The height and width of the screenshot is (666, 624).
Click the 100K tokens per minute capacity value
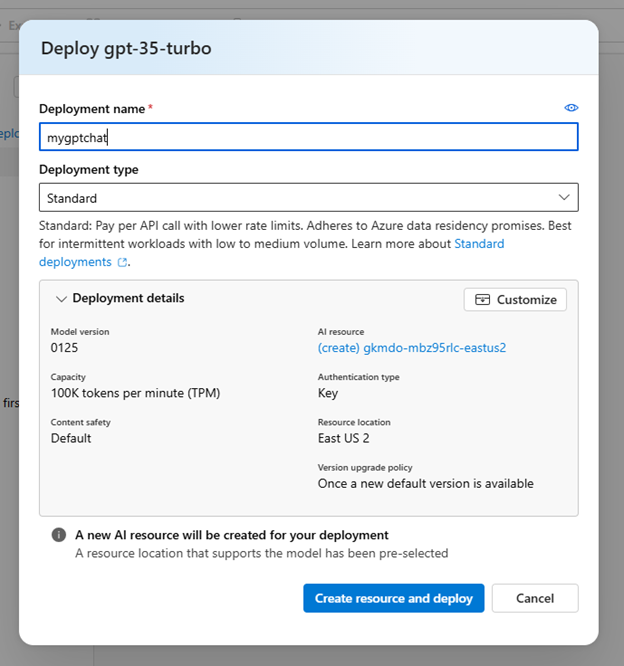135,393
